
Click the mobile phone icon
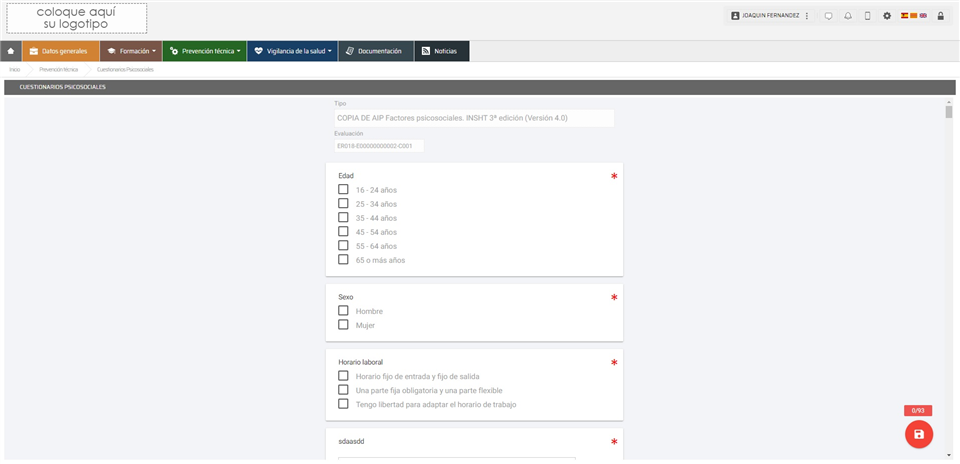868,16
